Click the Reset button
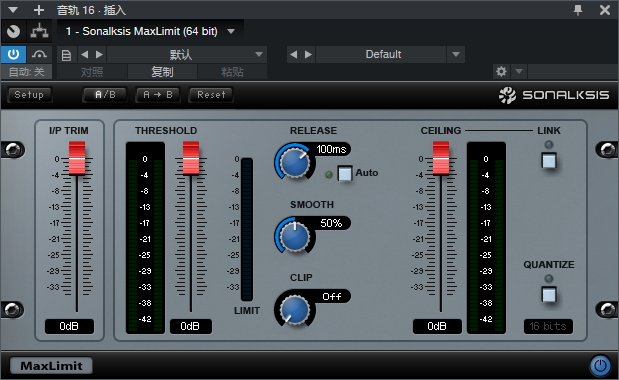Screen dimensions: 619x380 pos(211,95)
